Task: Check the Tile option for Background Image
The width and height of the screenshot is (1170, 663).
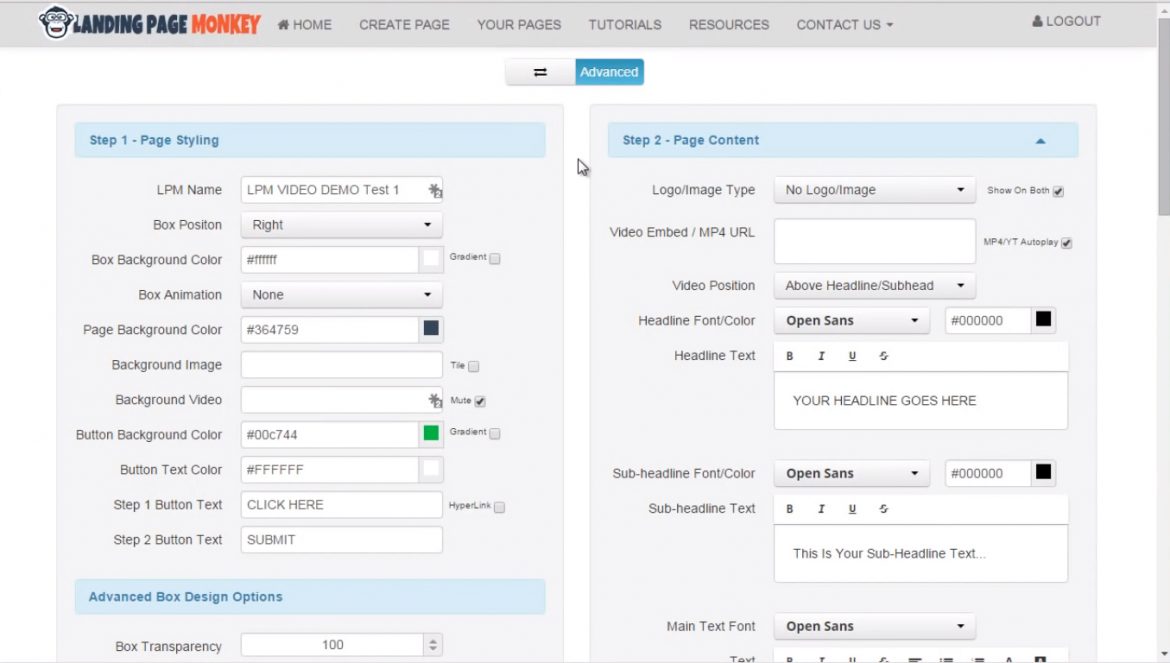Action: pyautogui.click(x=472, y=366)
